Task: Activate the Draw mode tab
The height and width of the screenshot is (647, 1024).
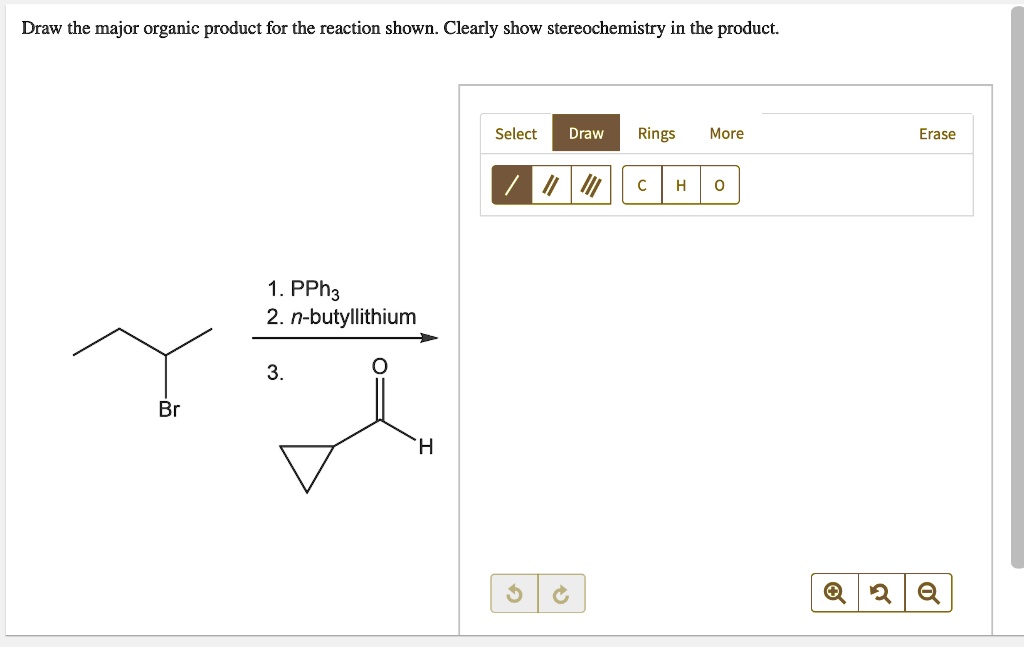Action: pos(586,132)
